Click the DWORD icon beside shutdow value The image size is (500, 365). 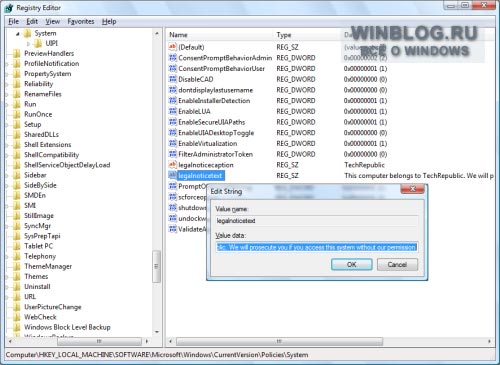173,208
